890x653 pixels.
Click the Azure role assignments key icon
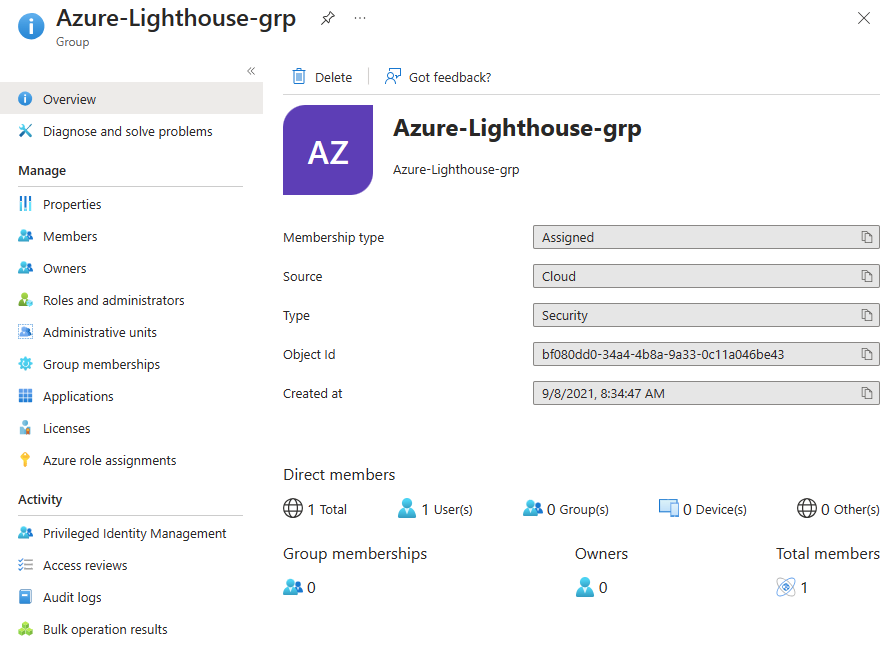point(25,459)
